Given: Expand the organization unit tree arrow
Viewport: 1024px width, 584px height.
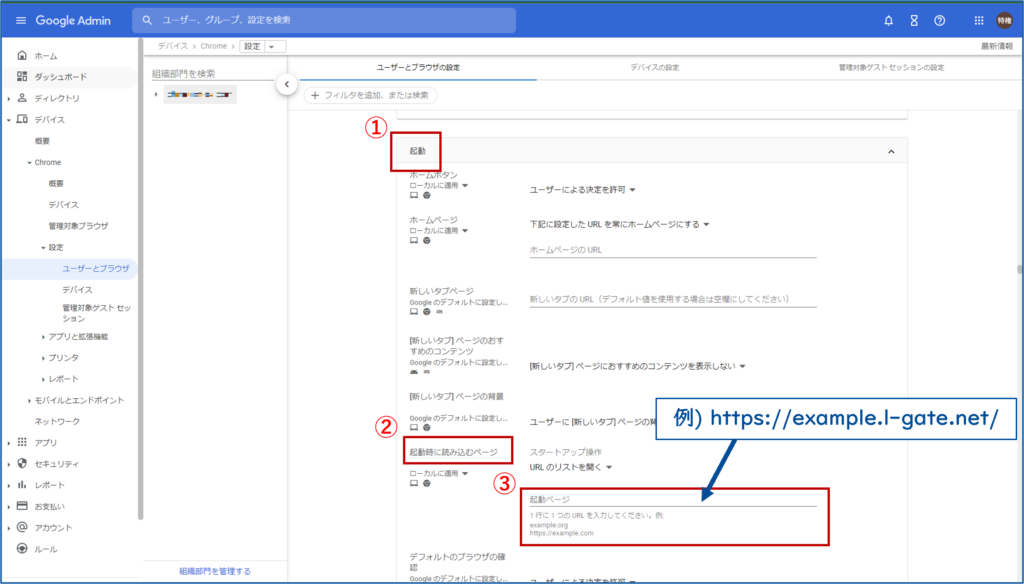Looking at the screenshot, I should pyautogui.click(x=156, y=95).
